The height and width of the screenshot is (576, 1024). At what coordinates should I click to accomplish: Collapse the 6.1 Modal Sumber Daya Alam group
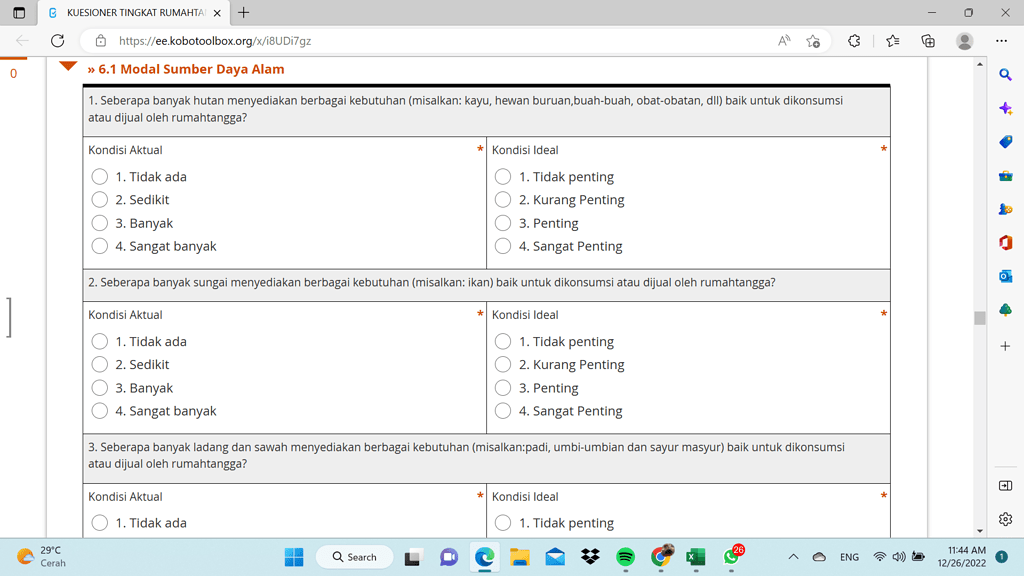68,67
